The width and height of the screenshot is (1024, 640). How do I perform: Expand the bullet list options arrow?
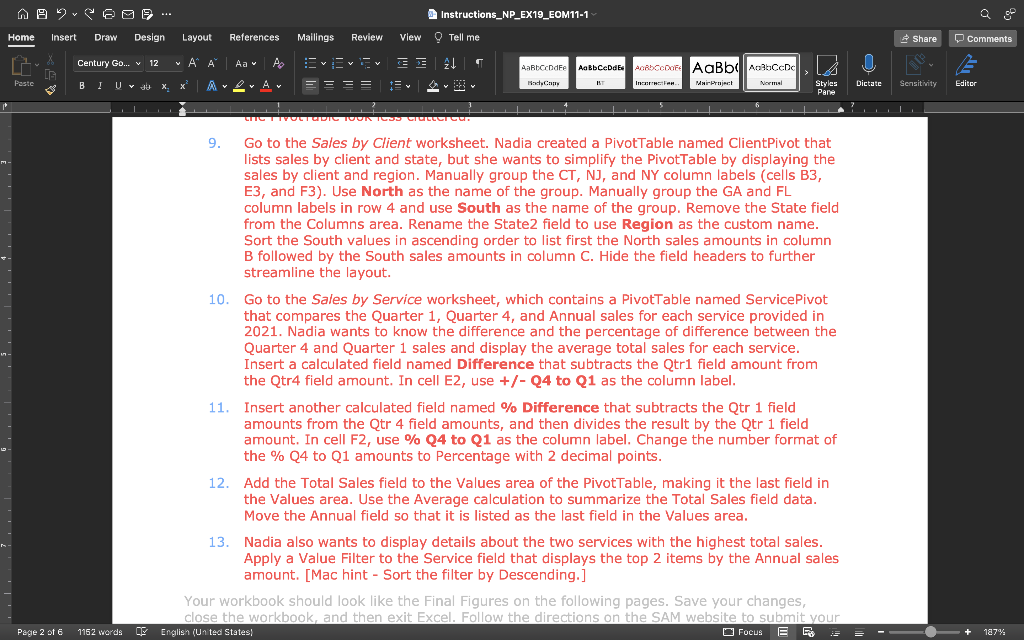point(323,63)
